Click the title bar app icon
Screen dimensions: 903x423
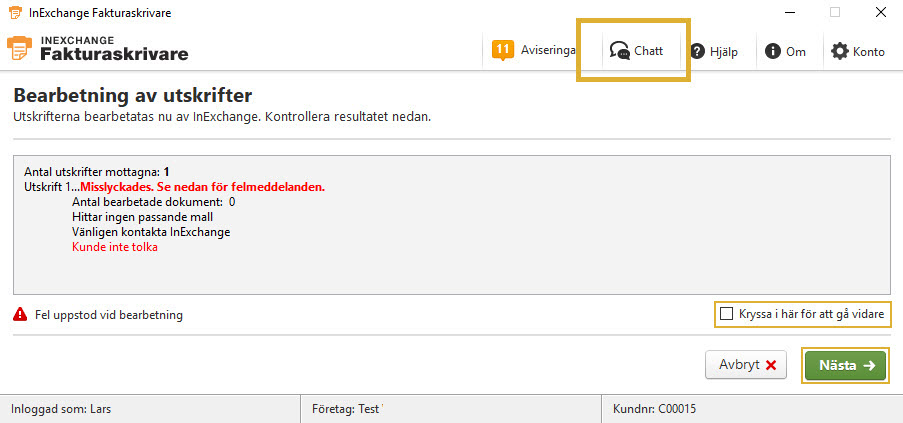[x=16, y=13]
